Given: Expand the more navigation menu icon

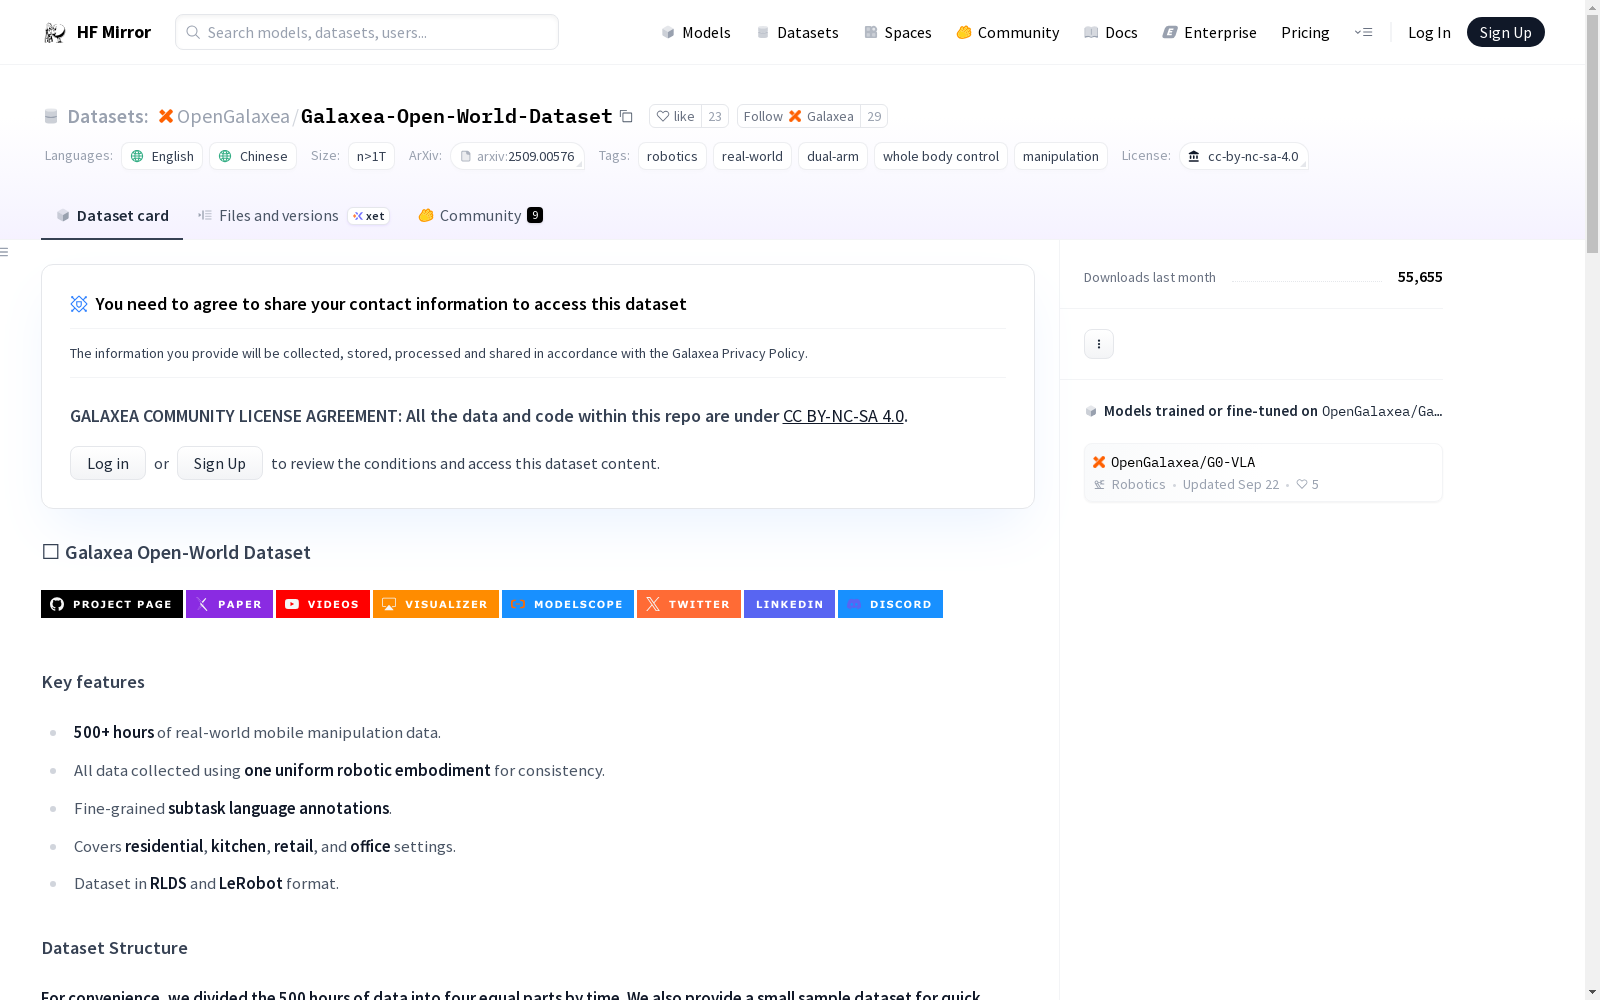Looking at the screenshot, I should click(1363, 32).
